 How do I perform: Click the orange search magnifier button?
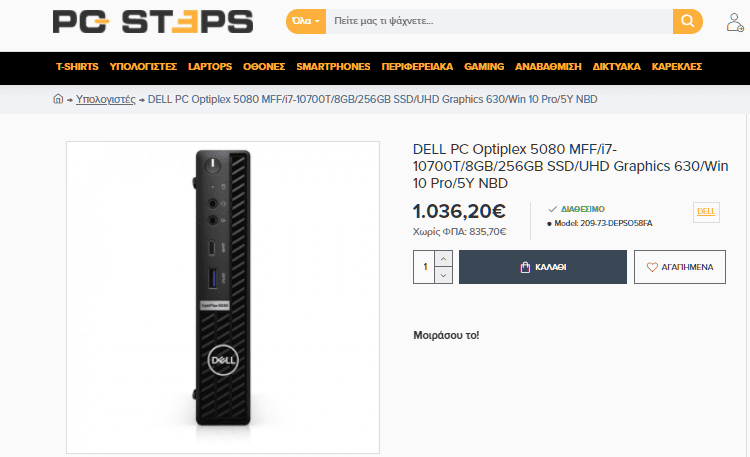point(687,21)
